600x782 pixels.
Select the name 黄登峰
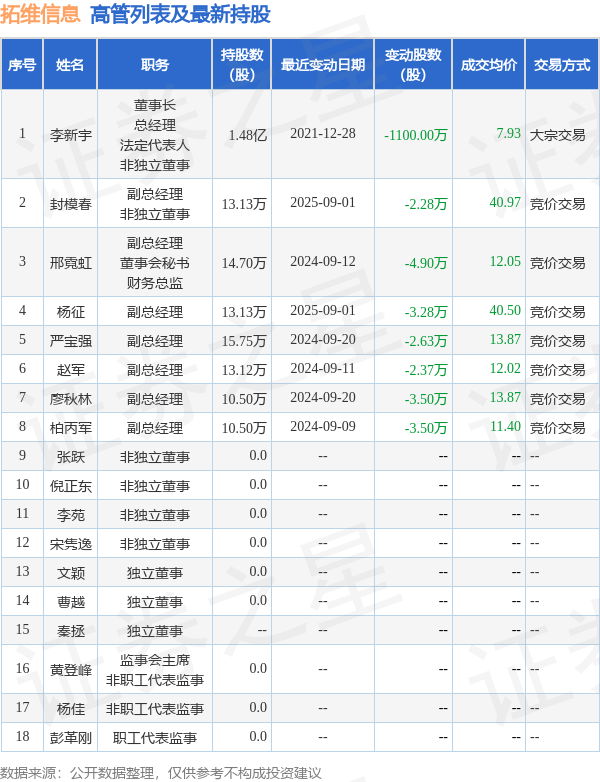(70, 669)
